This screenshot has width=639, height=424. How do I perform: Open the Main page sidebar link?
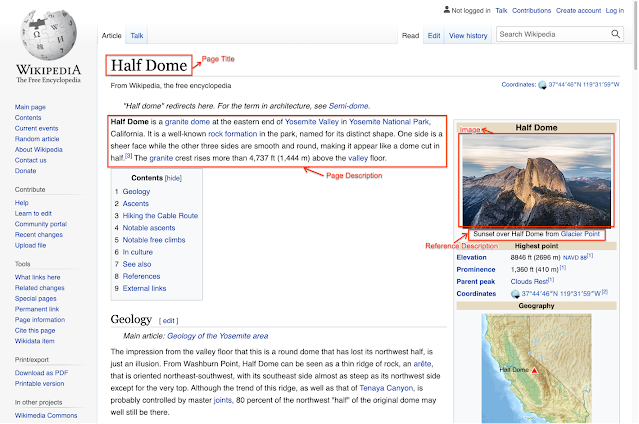30,107
